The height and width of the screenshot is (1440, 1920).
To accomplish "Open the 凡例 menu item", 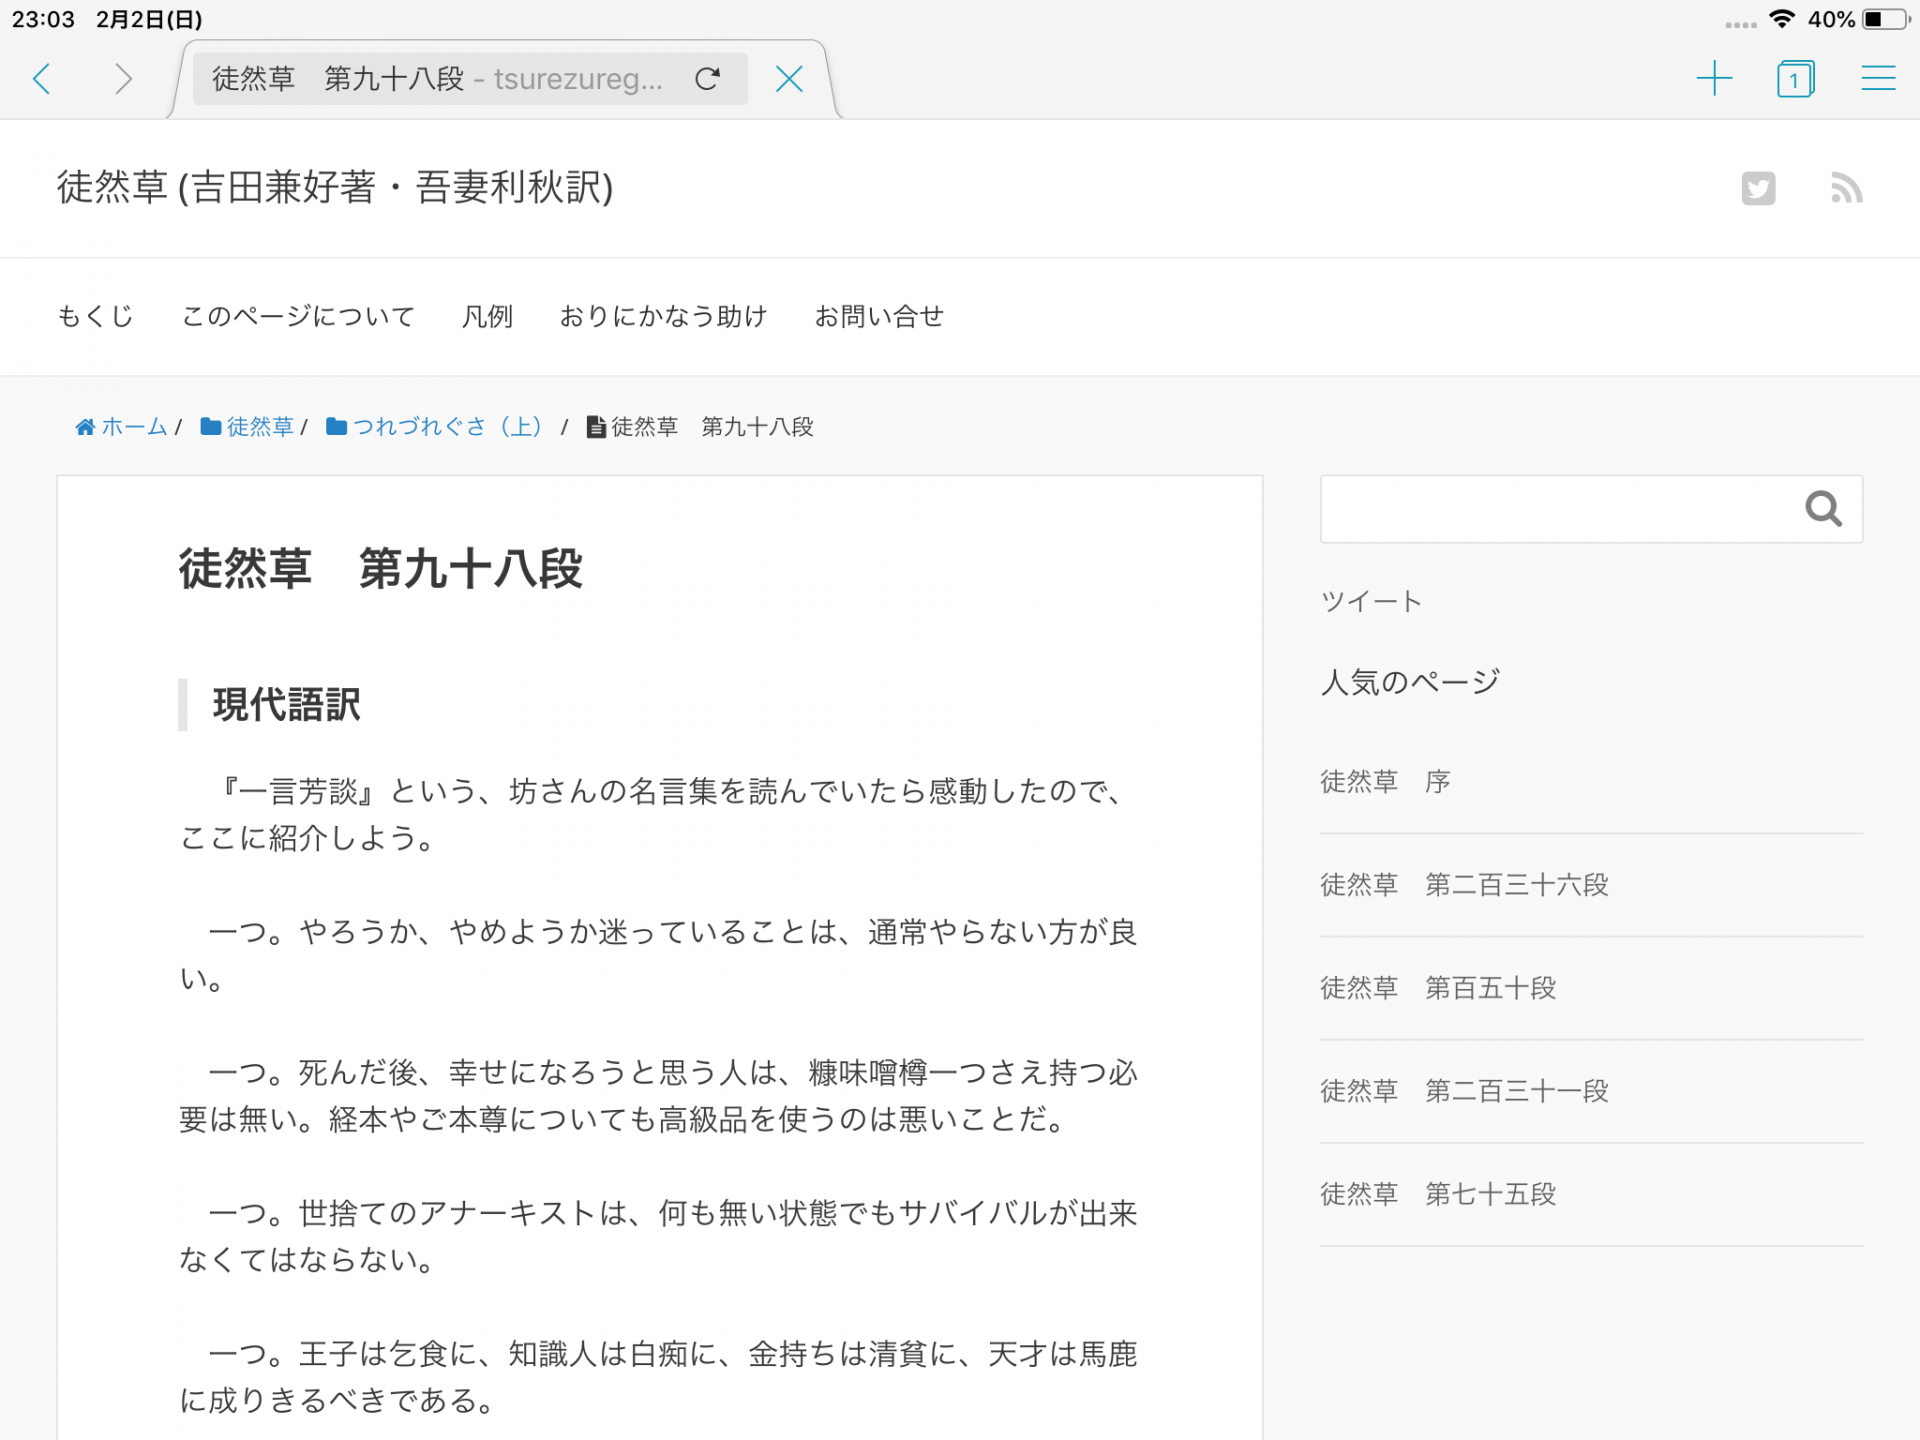I will (x=487, y=317).
